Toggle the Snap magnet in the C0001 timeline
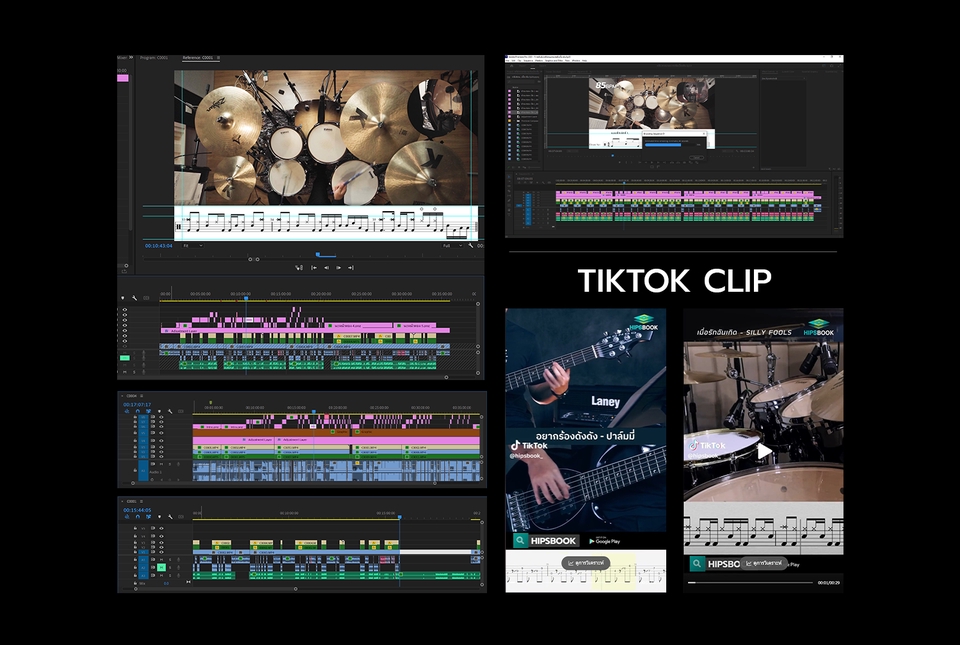The width and height of the screenshot is (960, 645). (x=138, y=516)
